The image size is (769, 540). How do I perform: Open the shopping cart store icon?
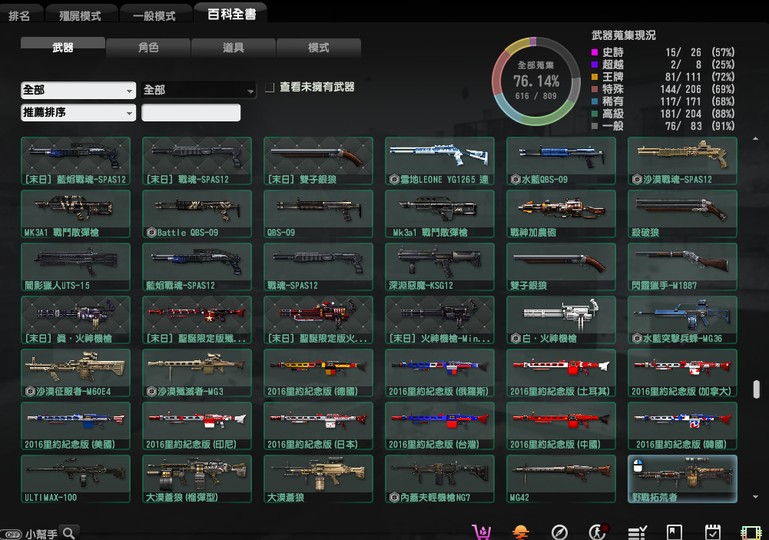[483, 531]
